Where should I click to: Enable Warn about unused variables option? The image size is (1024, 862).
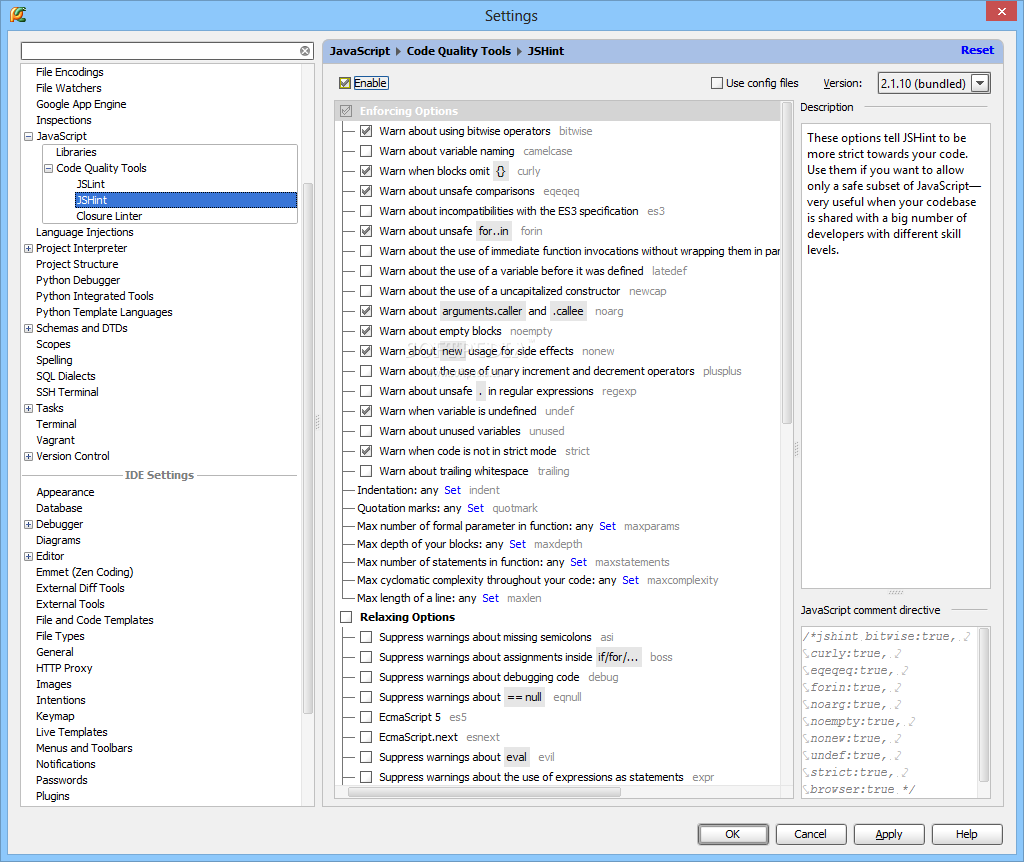tap(366, 431)
